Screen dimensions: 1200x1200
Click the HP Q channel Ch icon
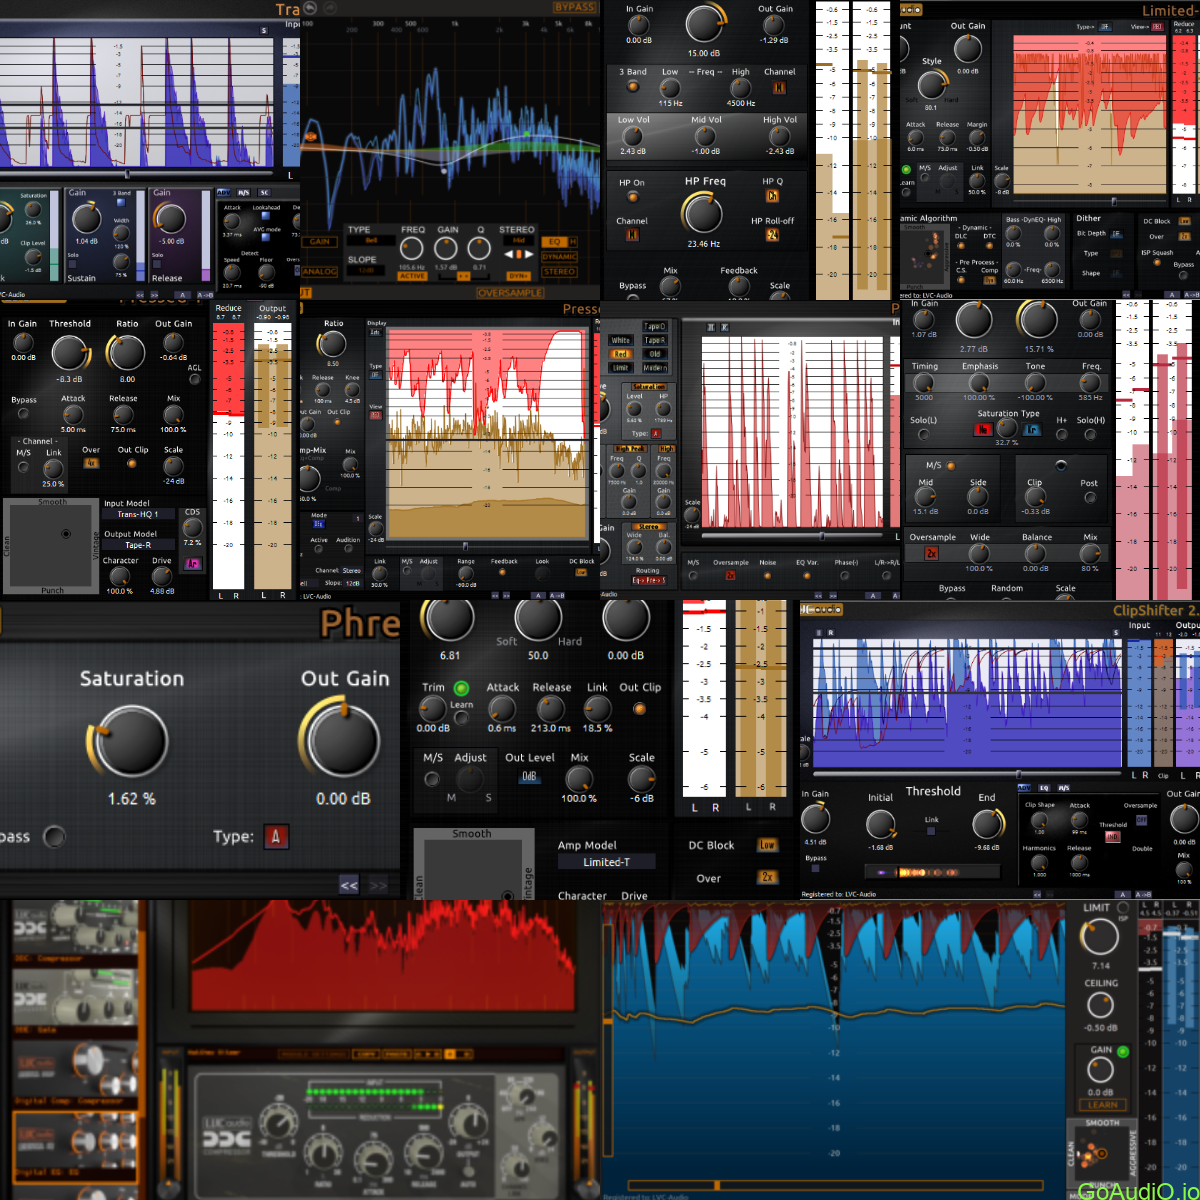pyautogui.click(x=773, y=197)
